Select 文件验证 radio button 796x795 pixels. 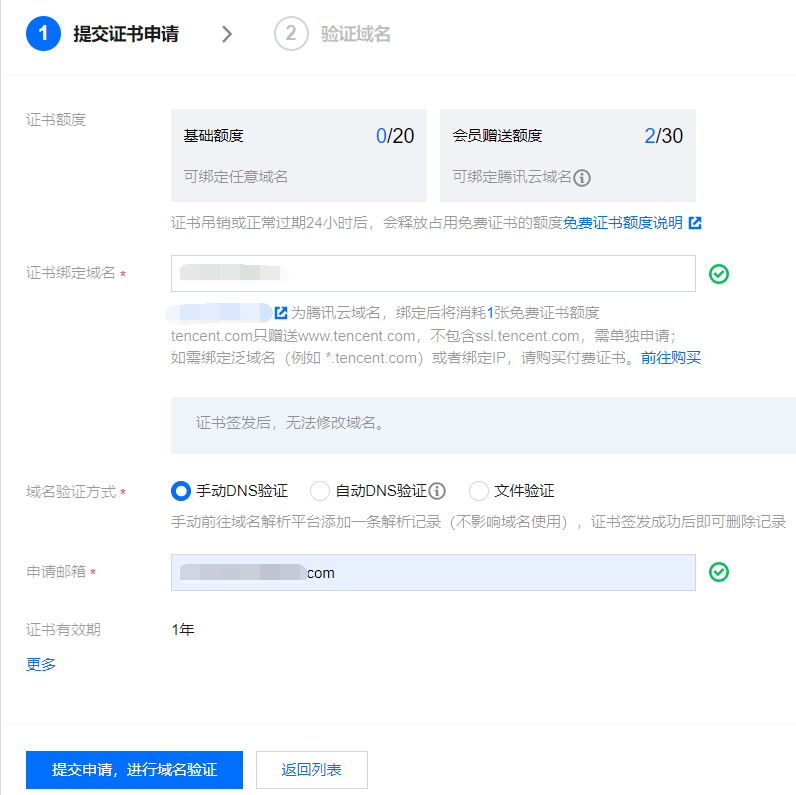tap(479, 491)
